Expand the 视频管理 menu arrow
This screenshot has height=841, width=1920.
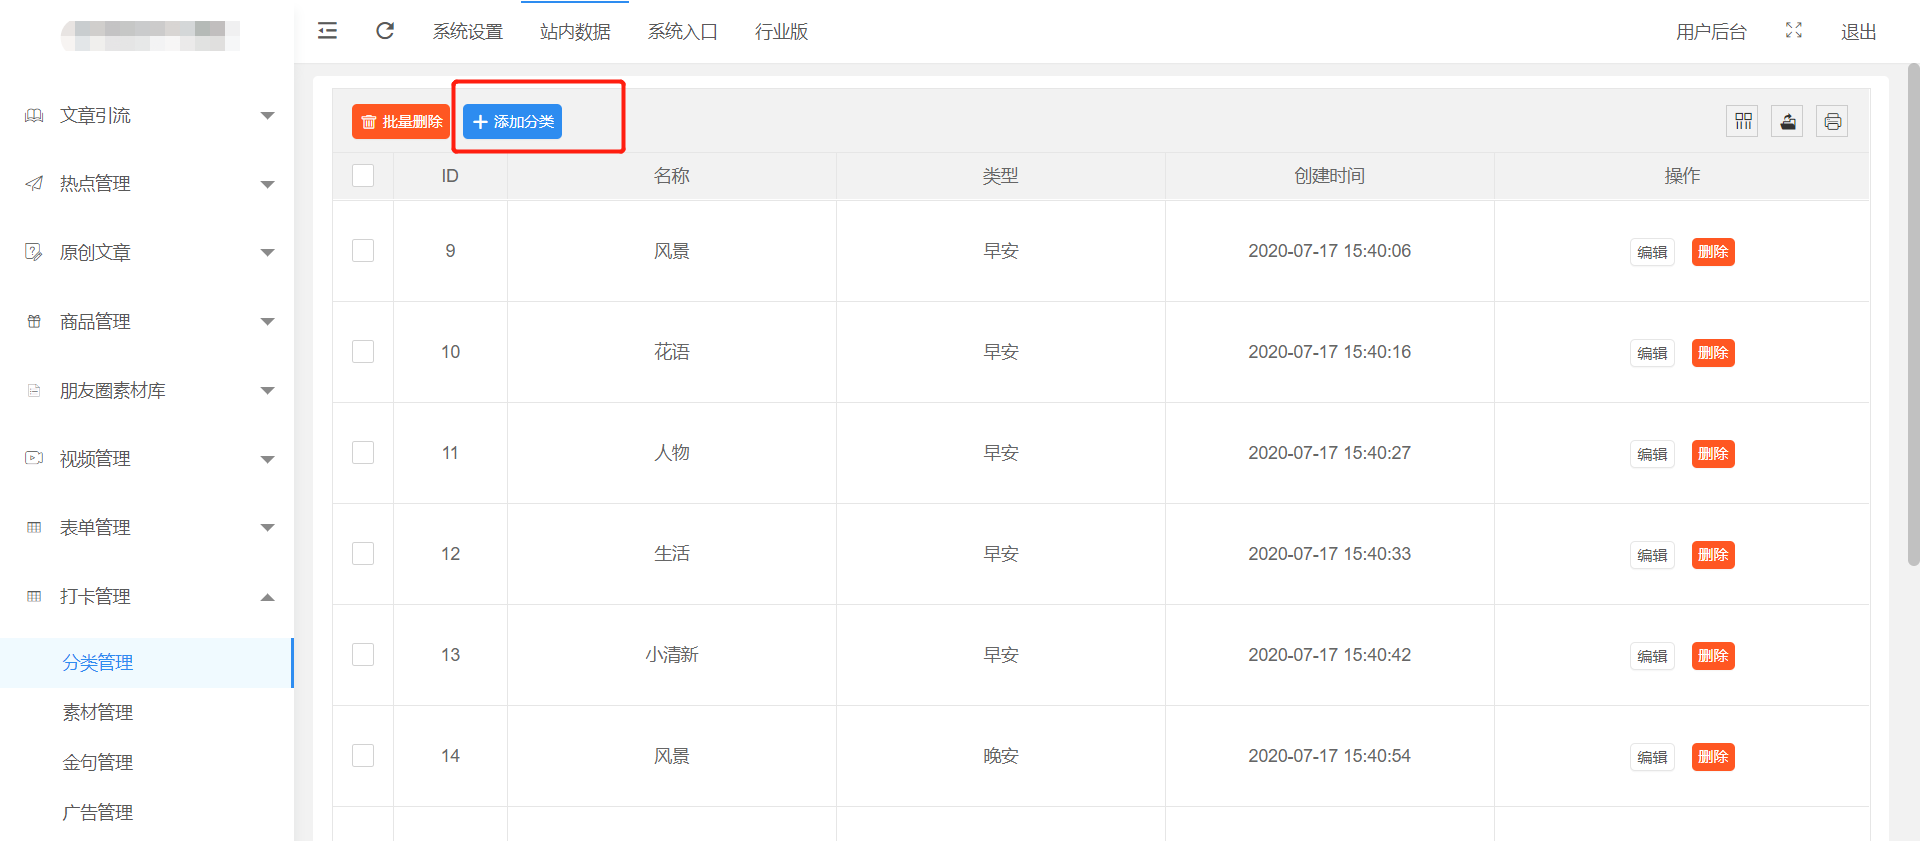coord(267,460)
